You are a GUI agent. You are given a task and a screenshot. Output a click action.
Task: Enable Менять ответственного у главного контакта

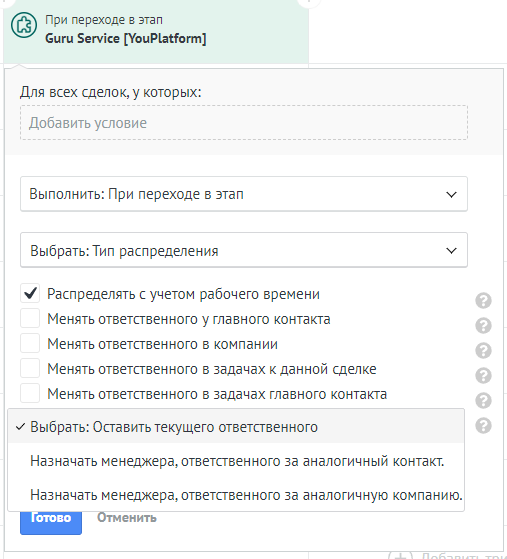[x=30, y=318]
